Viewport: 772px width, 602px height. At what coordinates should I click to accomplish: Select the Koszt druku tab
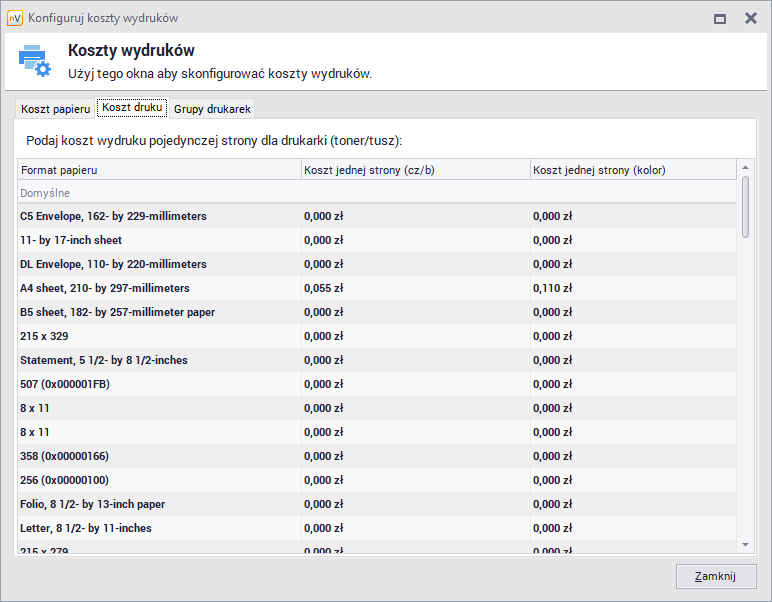pos(132,108)
